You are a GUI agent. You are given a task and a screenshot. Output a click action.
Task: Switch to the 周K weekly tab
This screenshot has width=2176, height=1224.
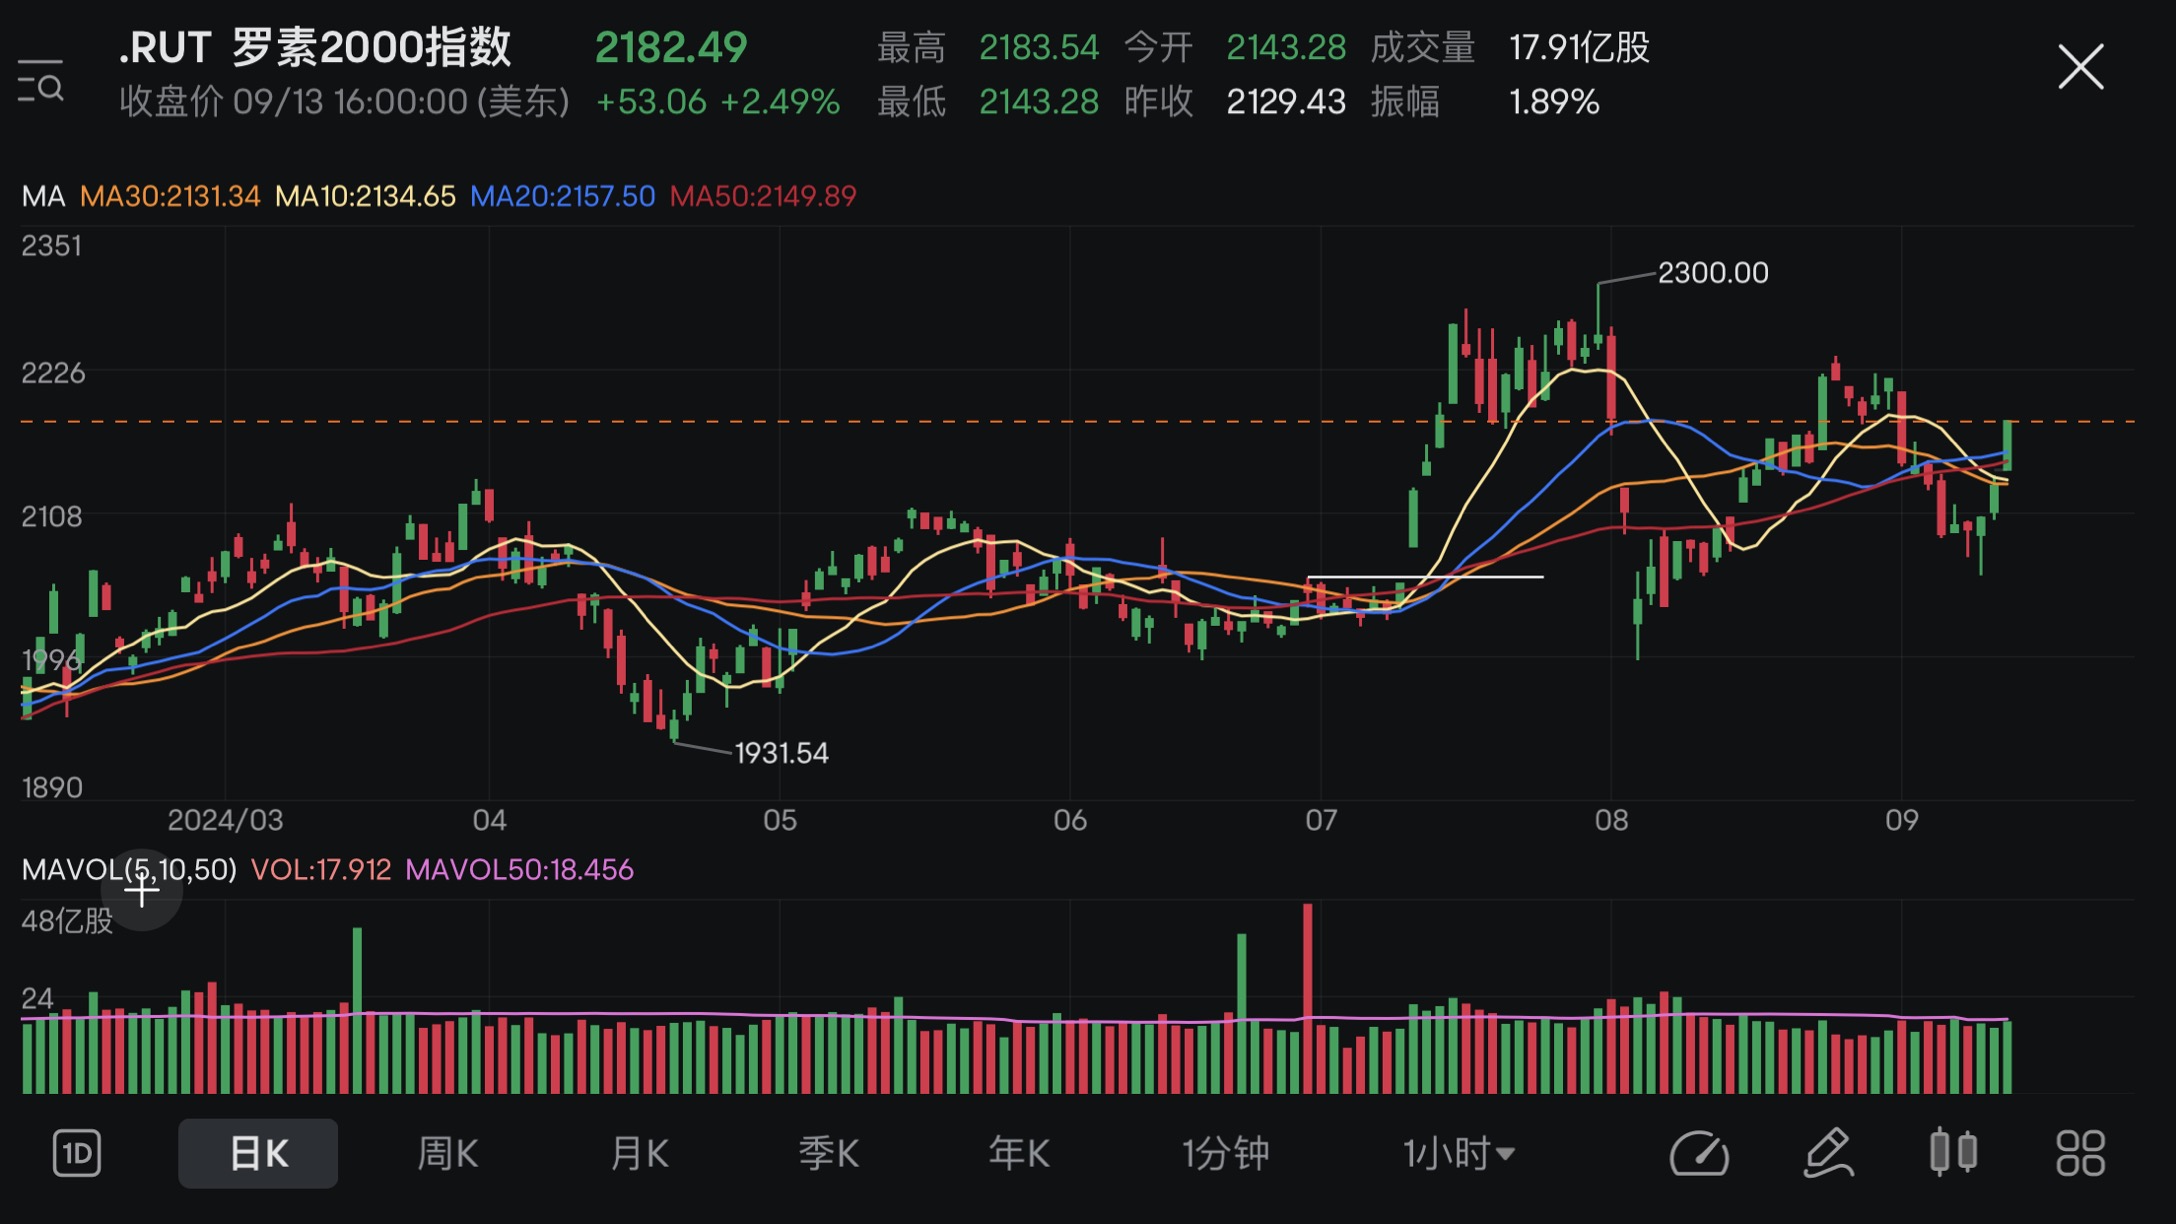[447, 1153]
